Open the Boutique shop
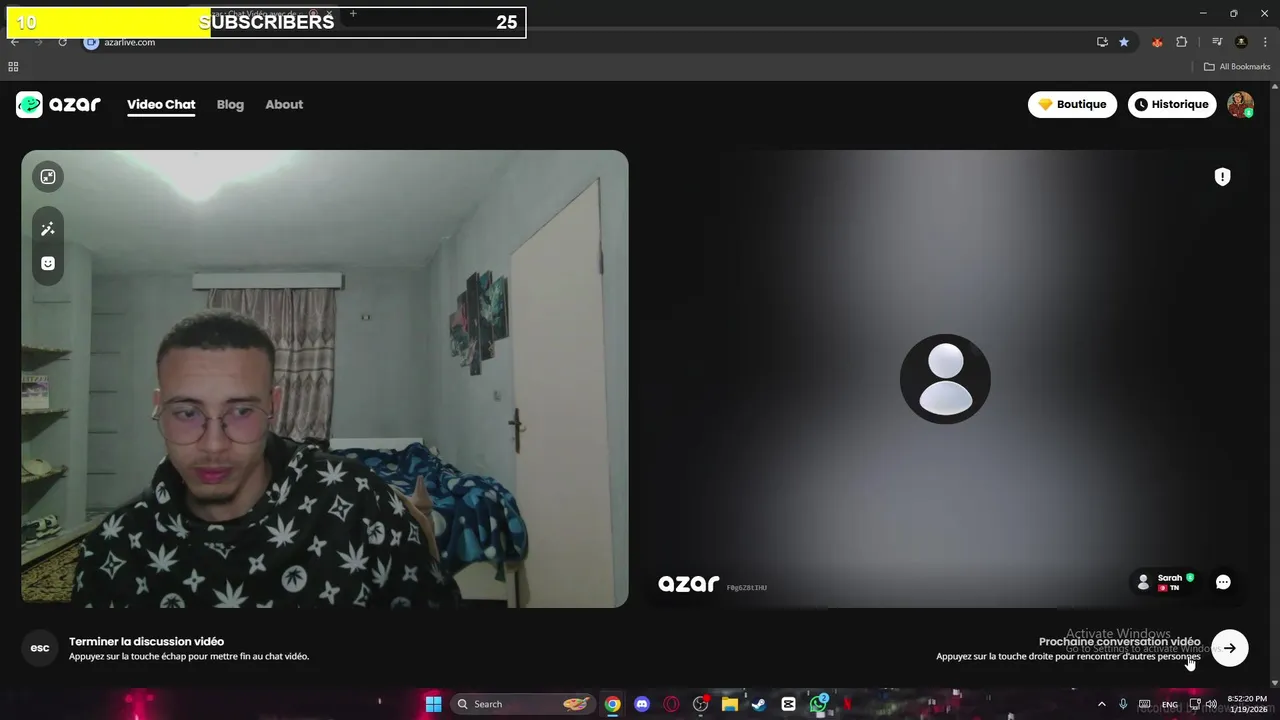The image size is (1280, 720). [x=1072, y=105]
